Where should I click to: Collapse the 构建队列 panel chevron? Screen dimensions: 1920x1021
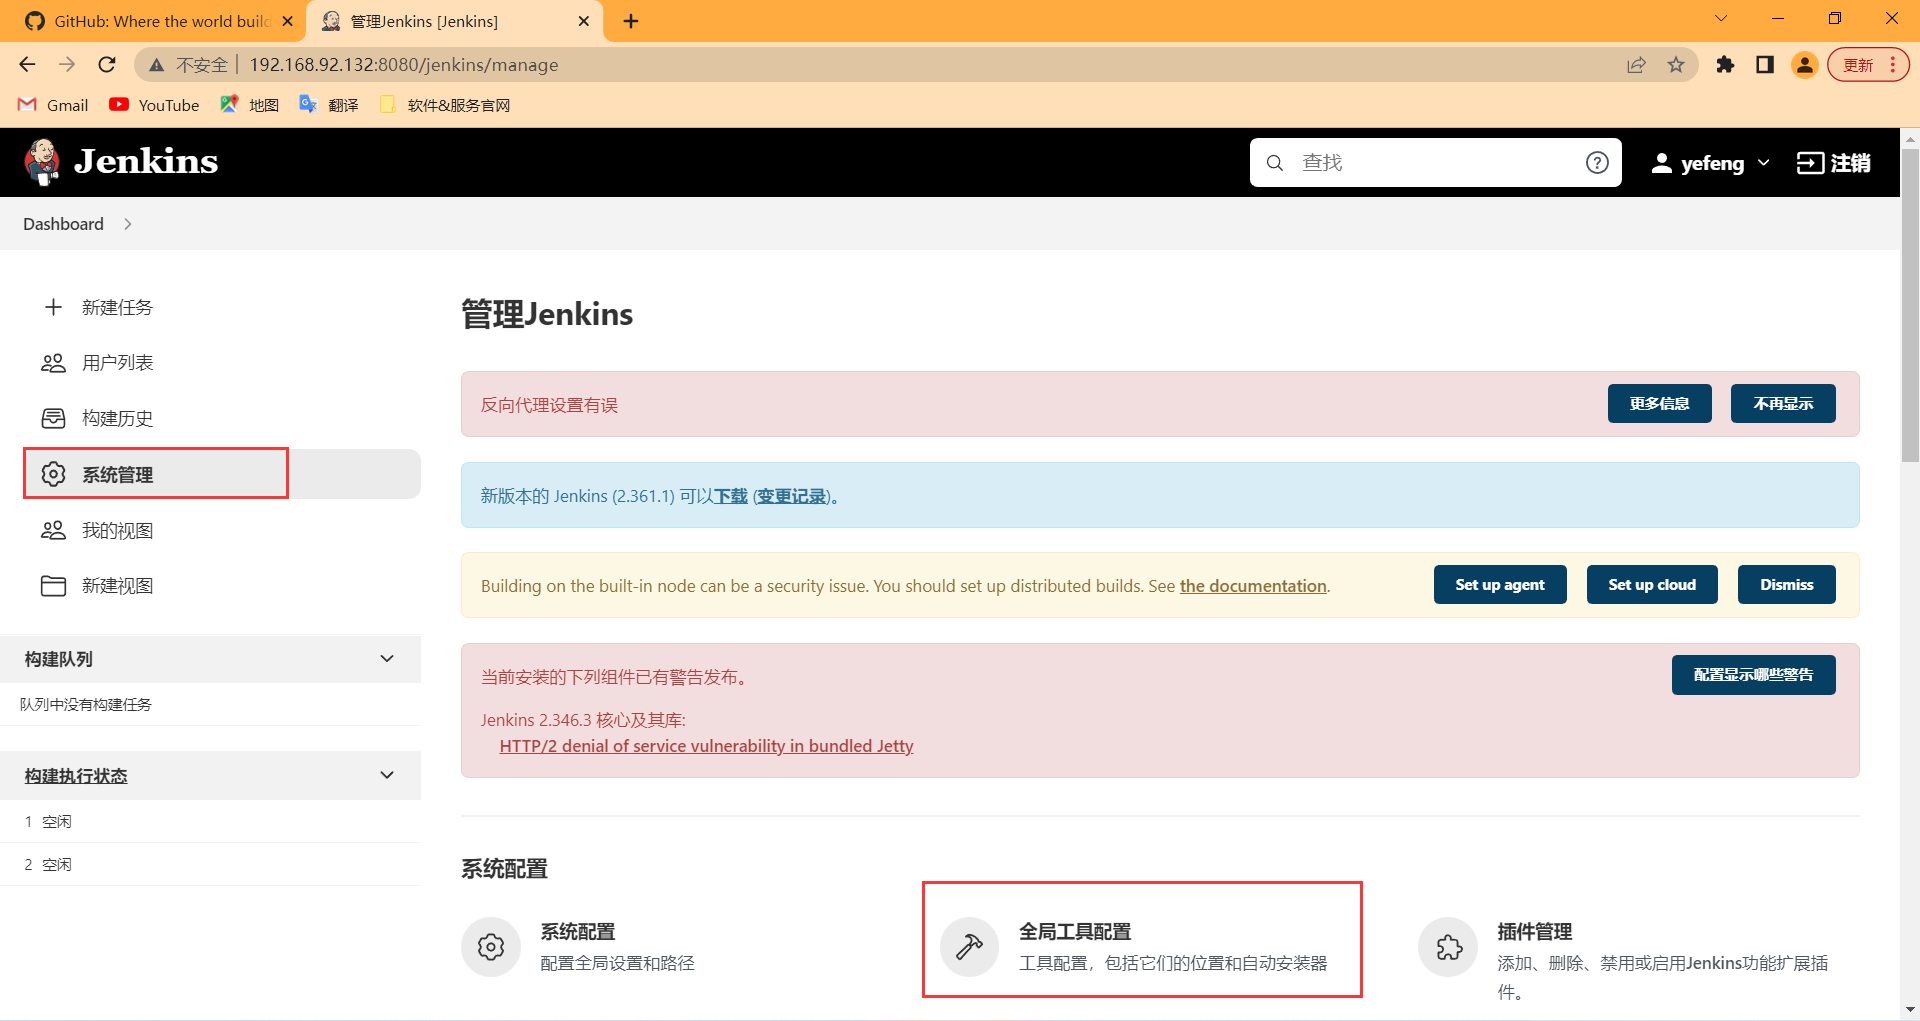click(387, 659)
